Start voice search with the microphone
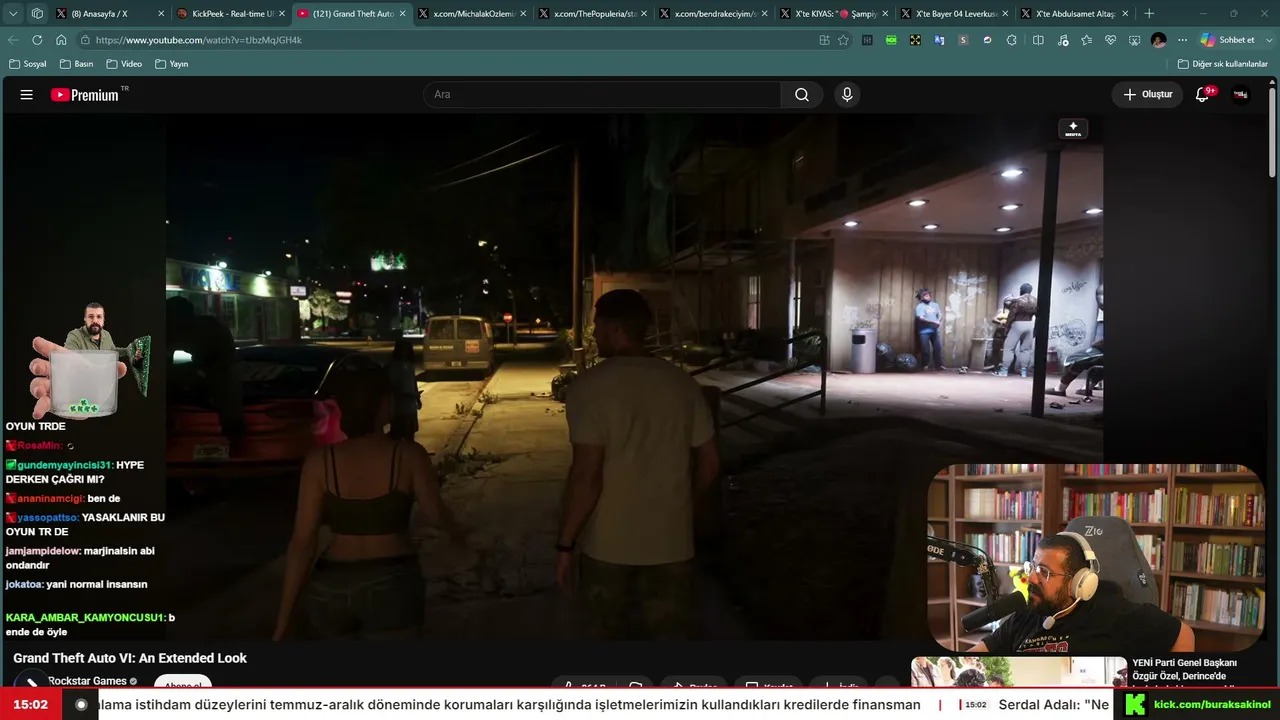The image size is (1280, 720). [x=847, y=95]
